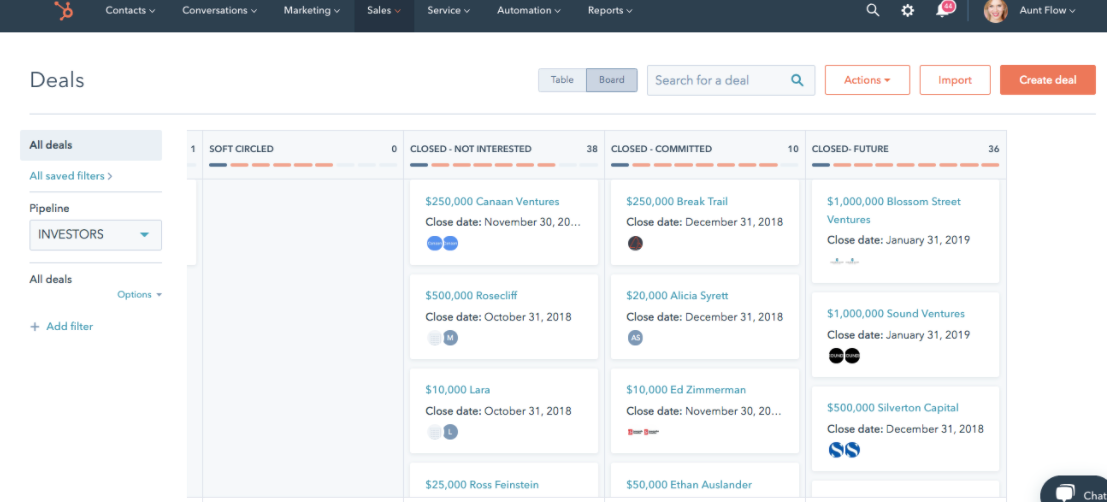Open the search magnifier in top bar
The width and height of the screenshot is (1108, 502).
point(873,11)
